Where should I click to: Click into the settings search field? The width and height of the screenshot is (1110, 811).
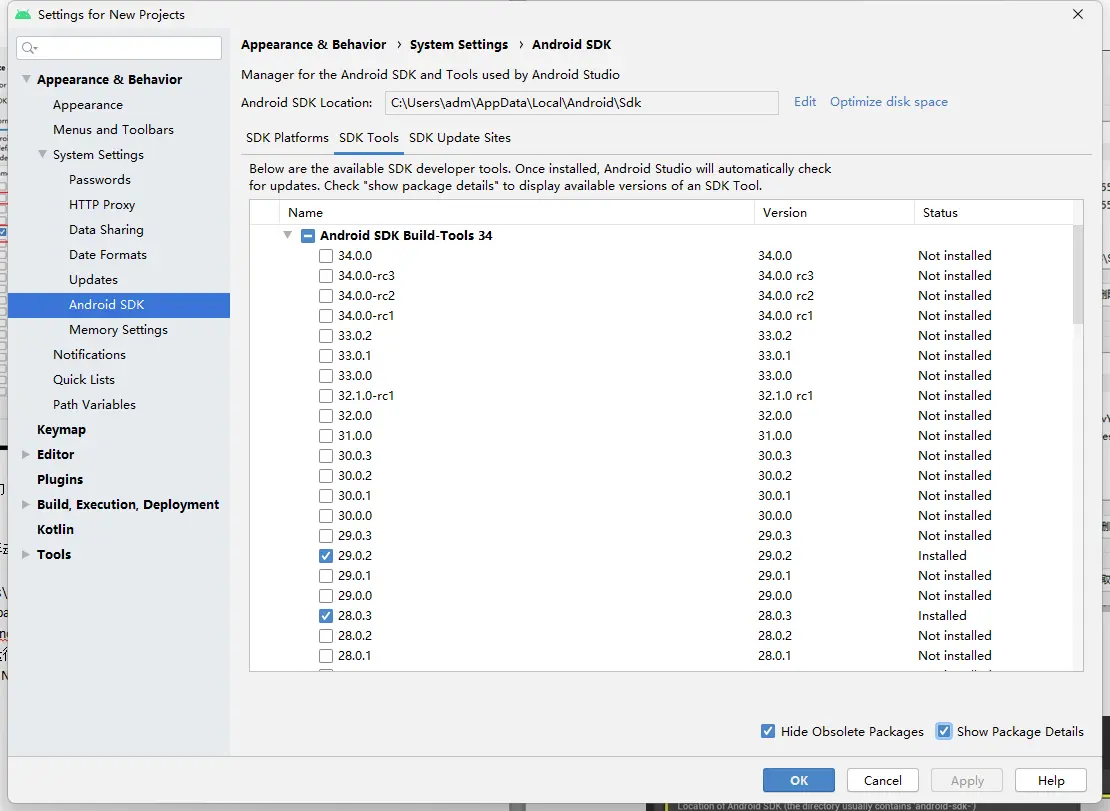[119, 48]
